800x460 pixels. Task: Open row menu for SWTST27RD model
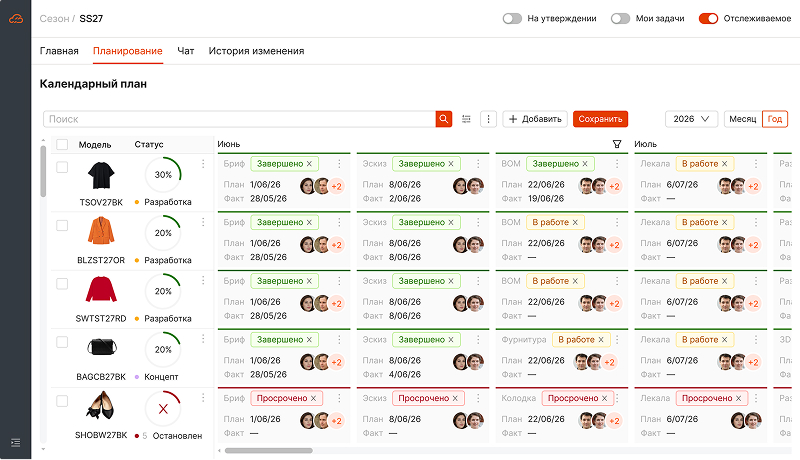tap(203, 280)
